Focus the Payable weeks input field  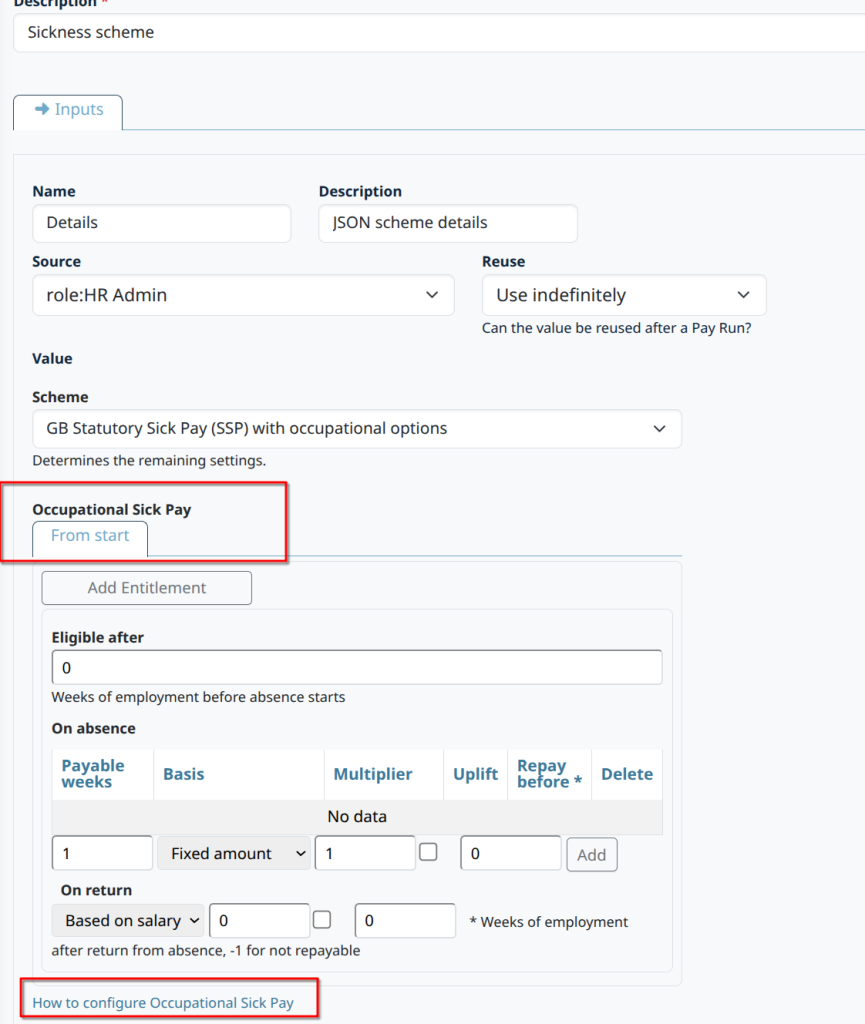coord(102,854)
